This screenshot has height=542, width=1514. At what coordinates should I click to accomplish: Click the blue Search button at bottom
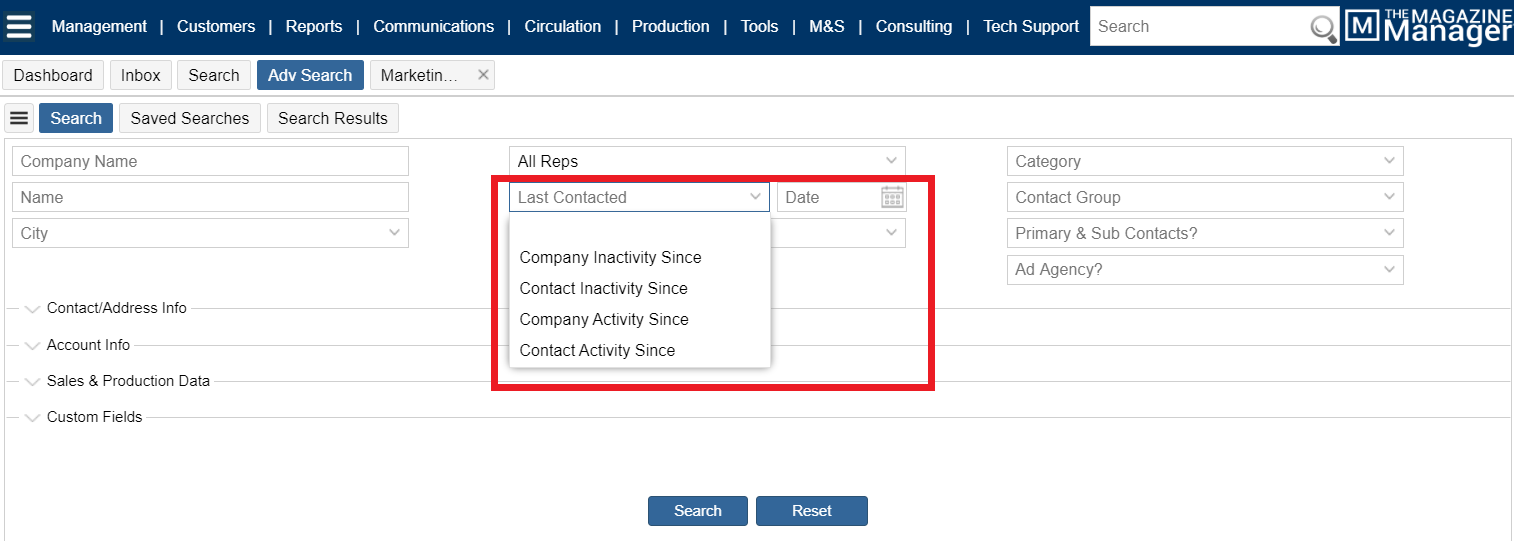pos(697,511)
